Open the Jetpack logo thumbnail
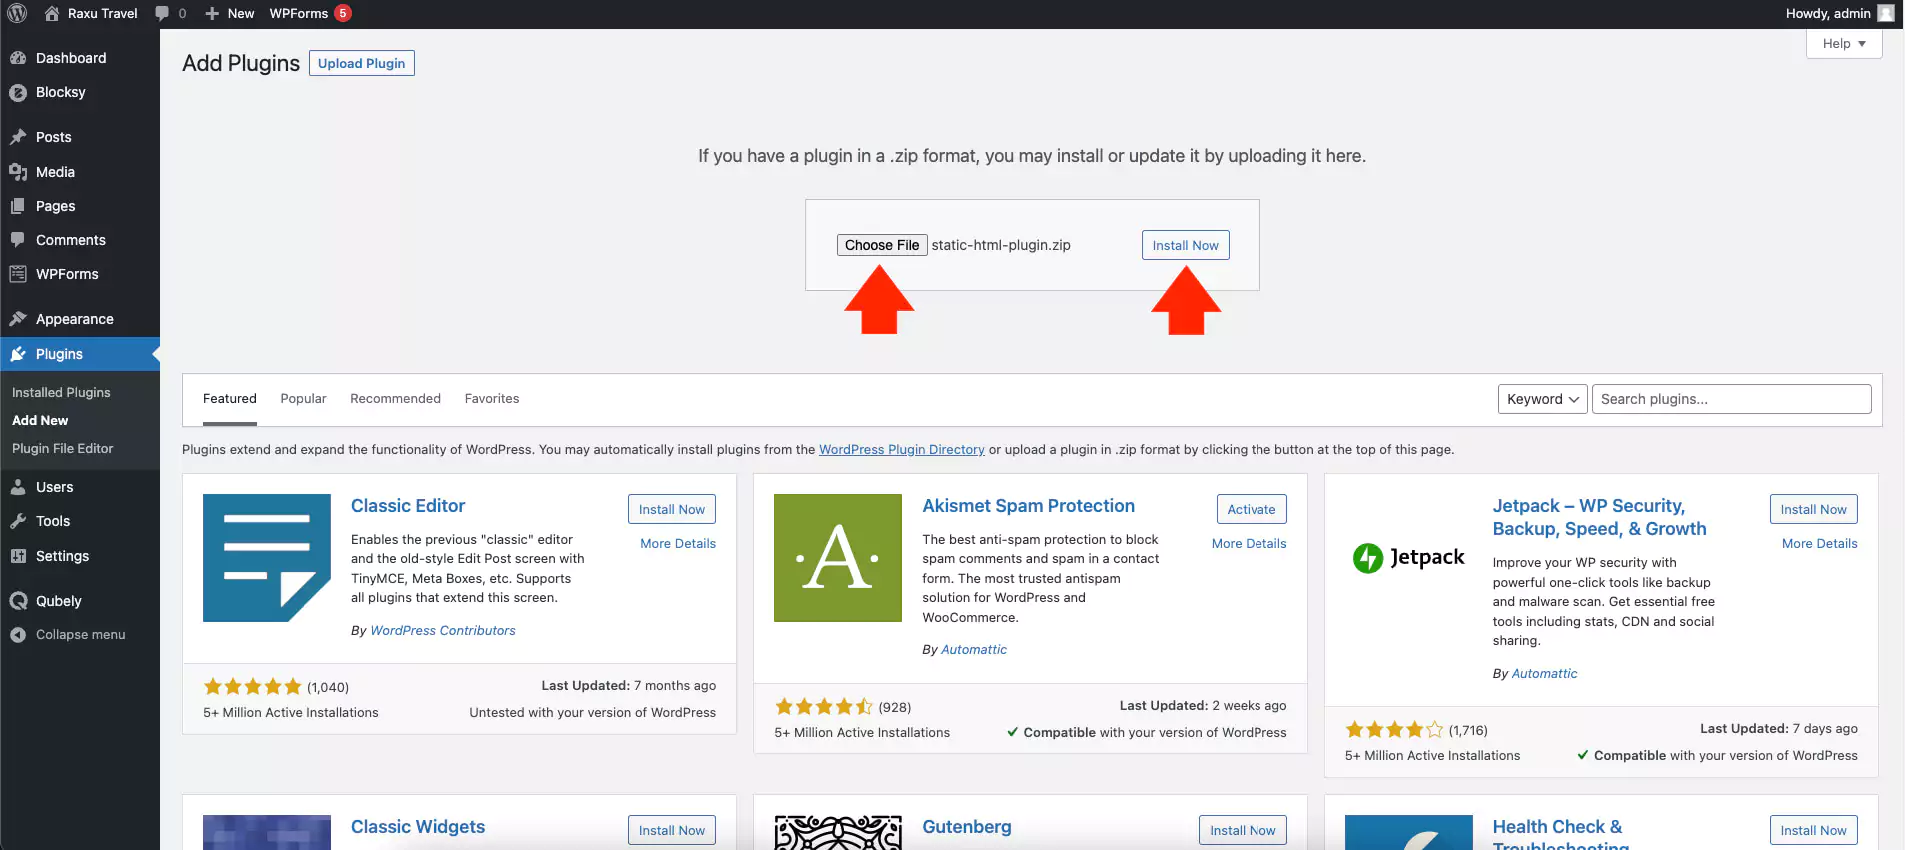 [x=1409, y=558]
